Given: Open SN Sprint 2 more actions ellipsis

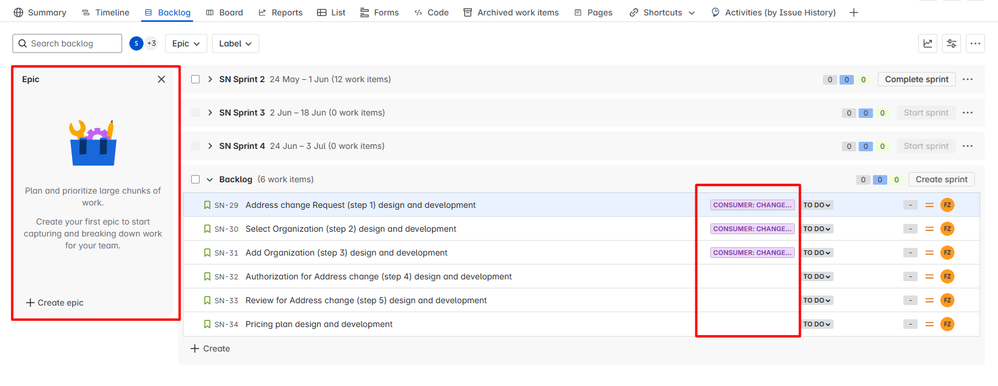Looking at the screenshot, I should pyautogui.click(x=968, y=80).
